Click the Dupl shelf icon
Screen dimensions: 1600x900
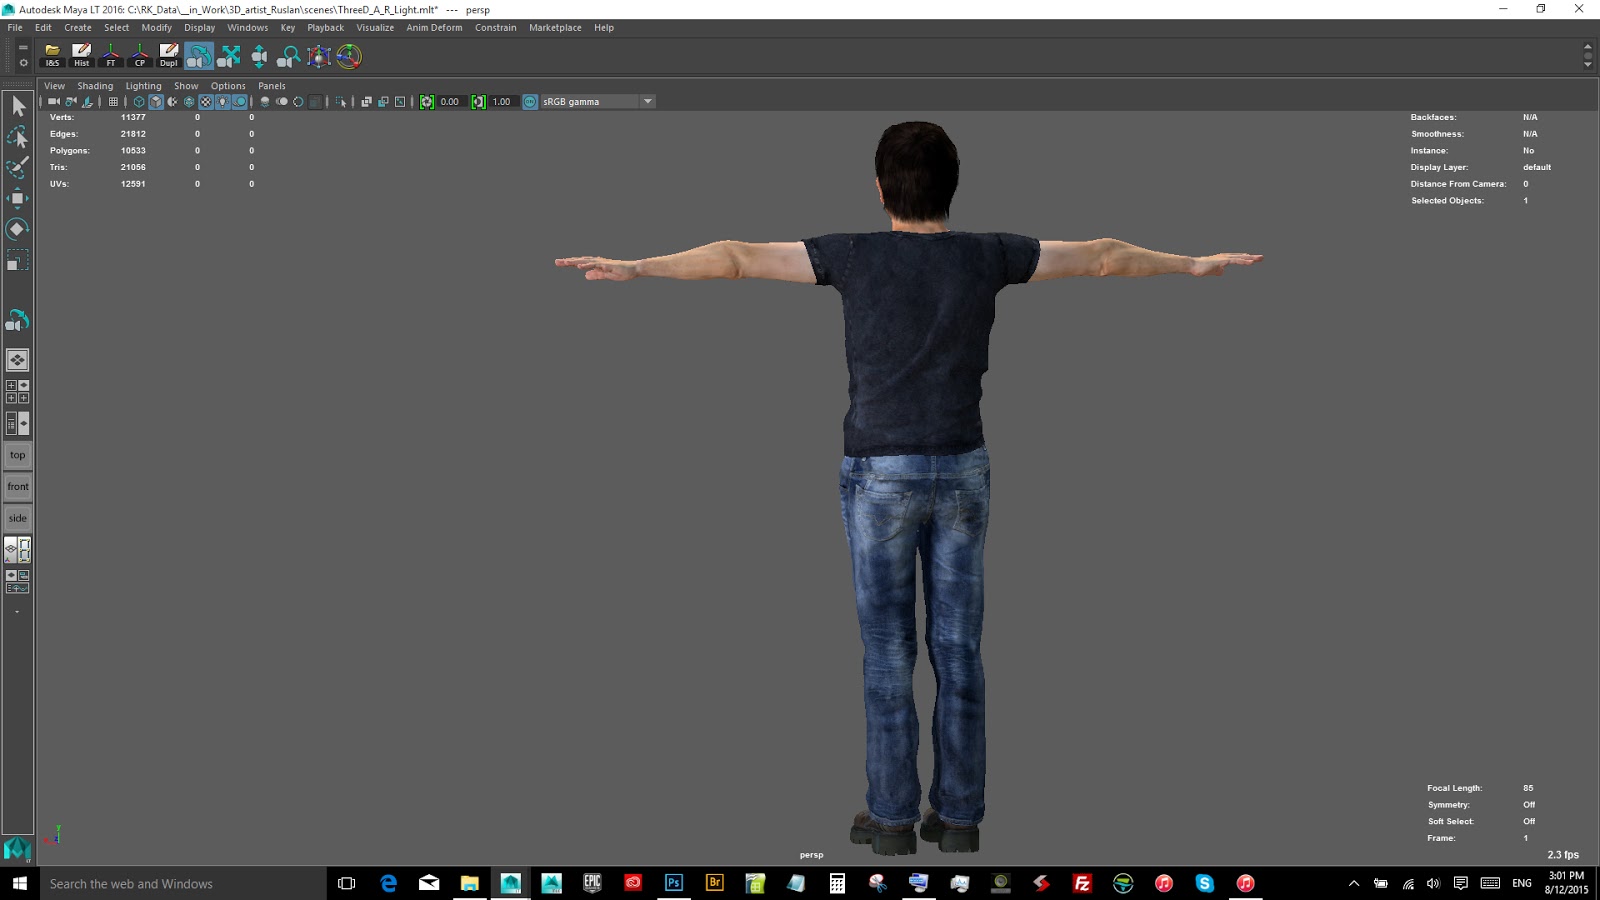pos(169,56)
